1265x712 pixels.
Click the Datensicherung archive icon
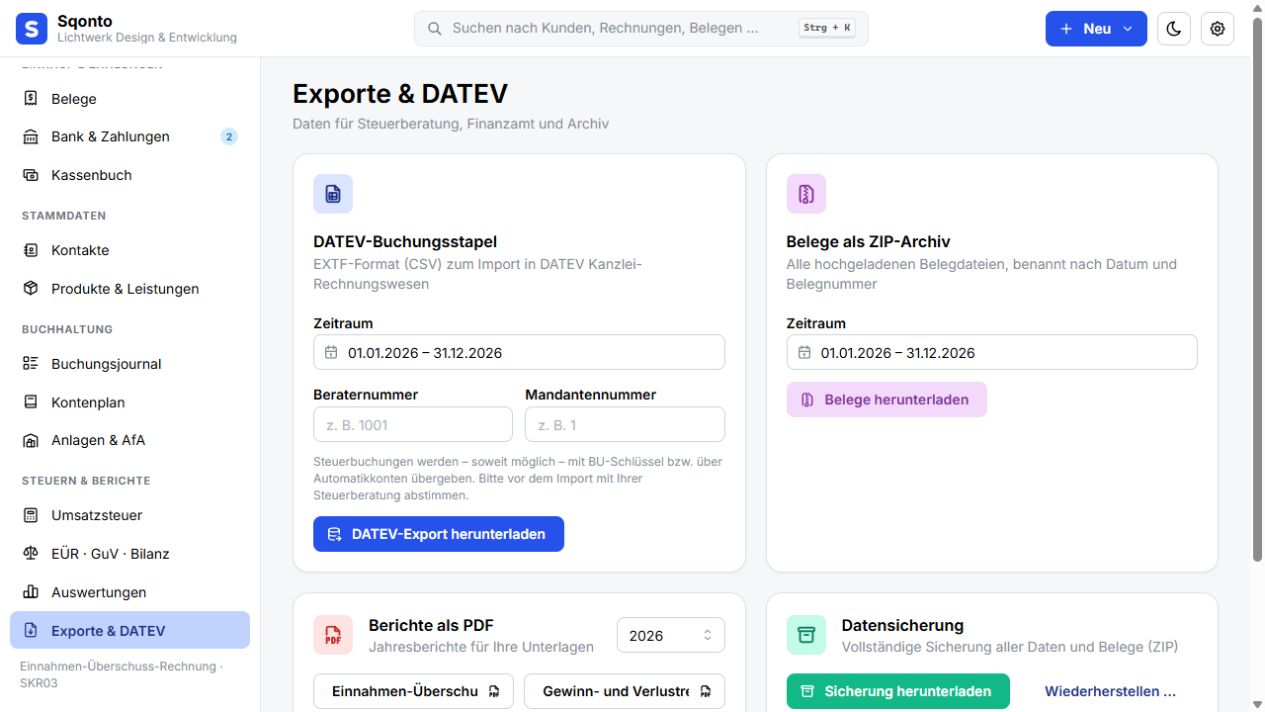tap(806, 635)
